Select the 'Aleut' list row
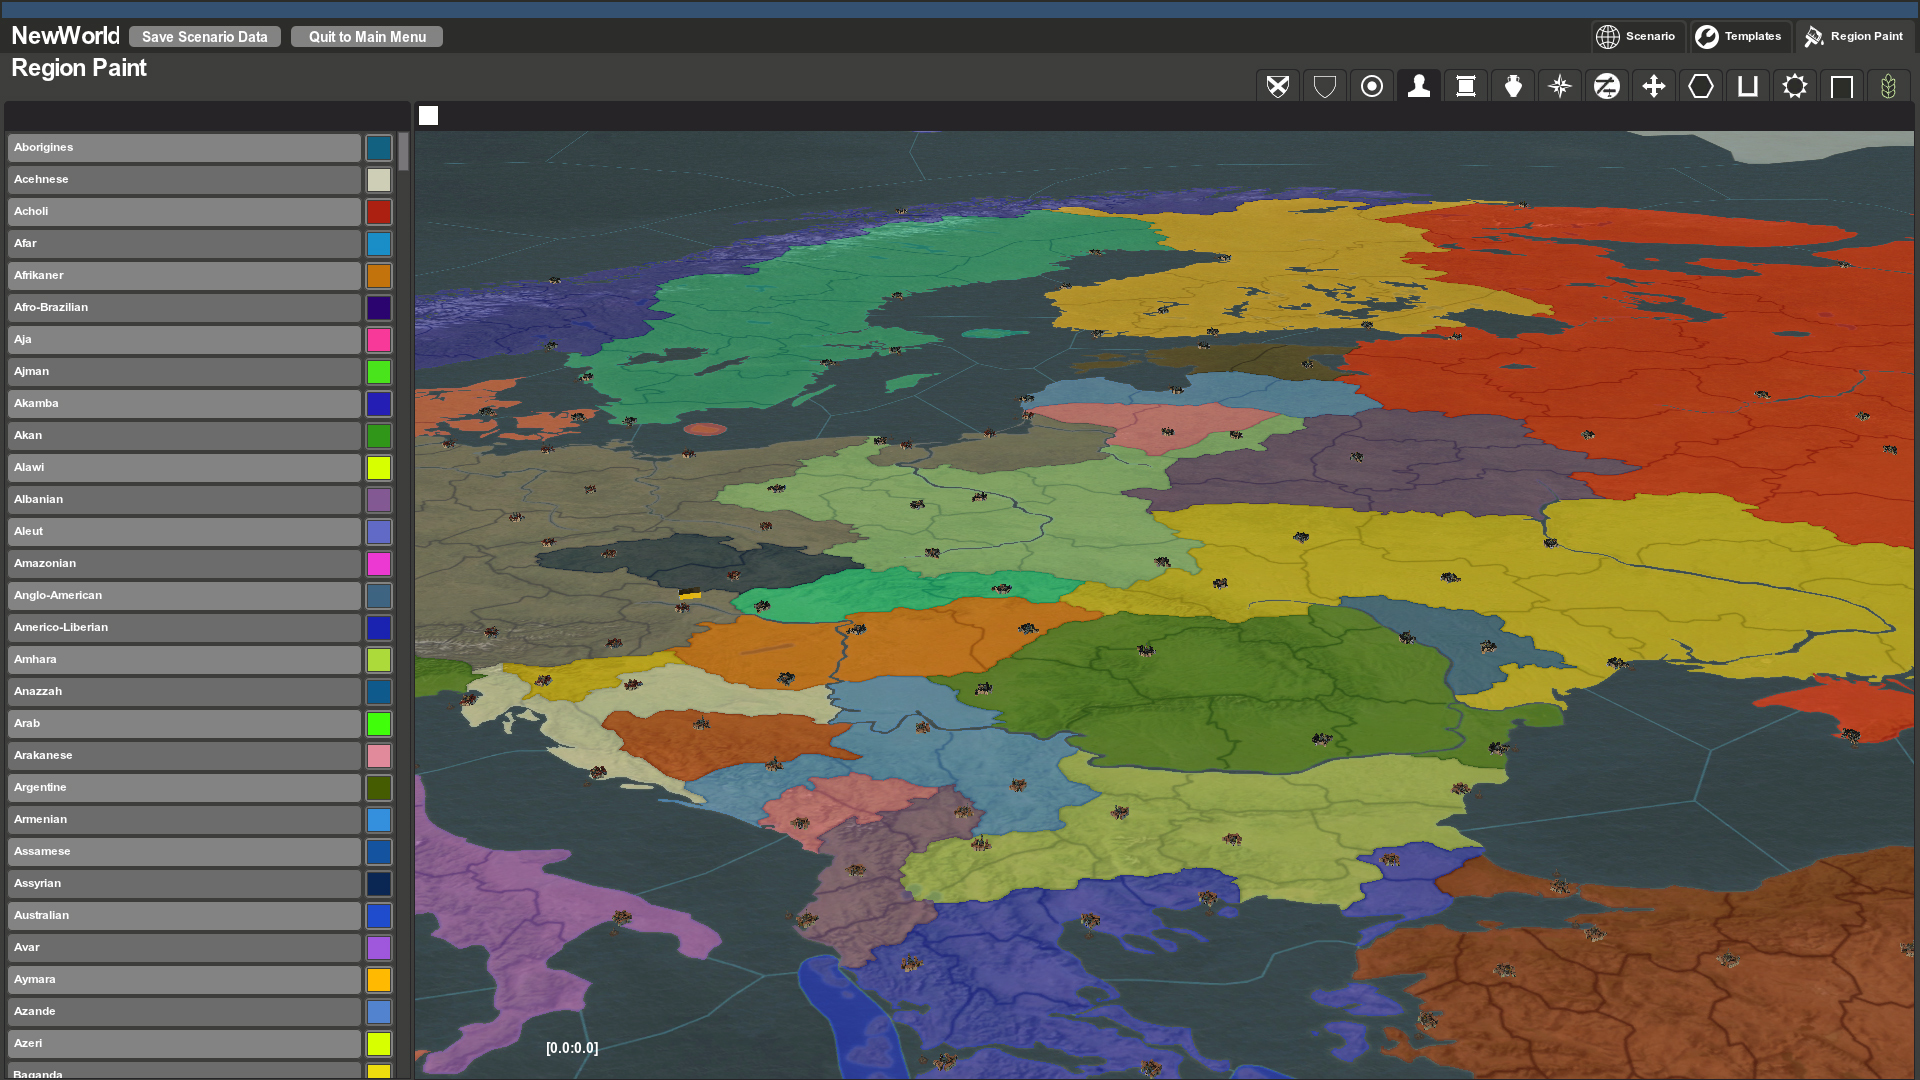Image resolution: width=1920 pixels, height=1080 pixels. pos(184,532)
